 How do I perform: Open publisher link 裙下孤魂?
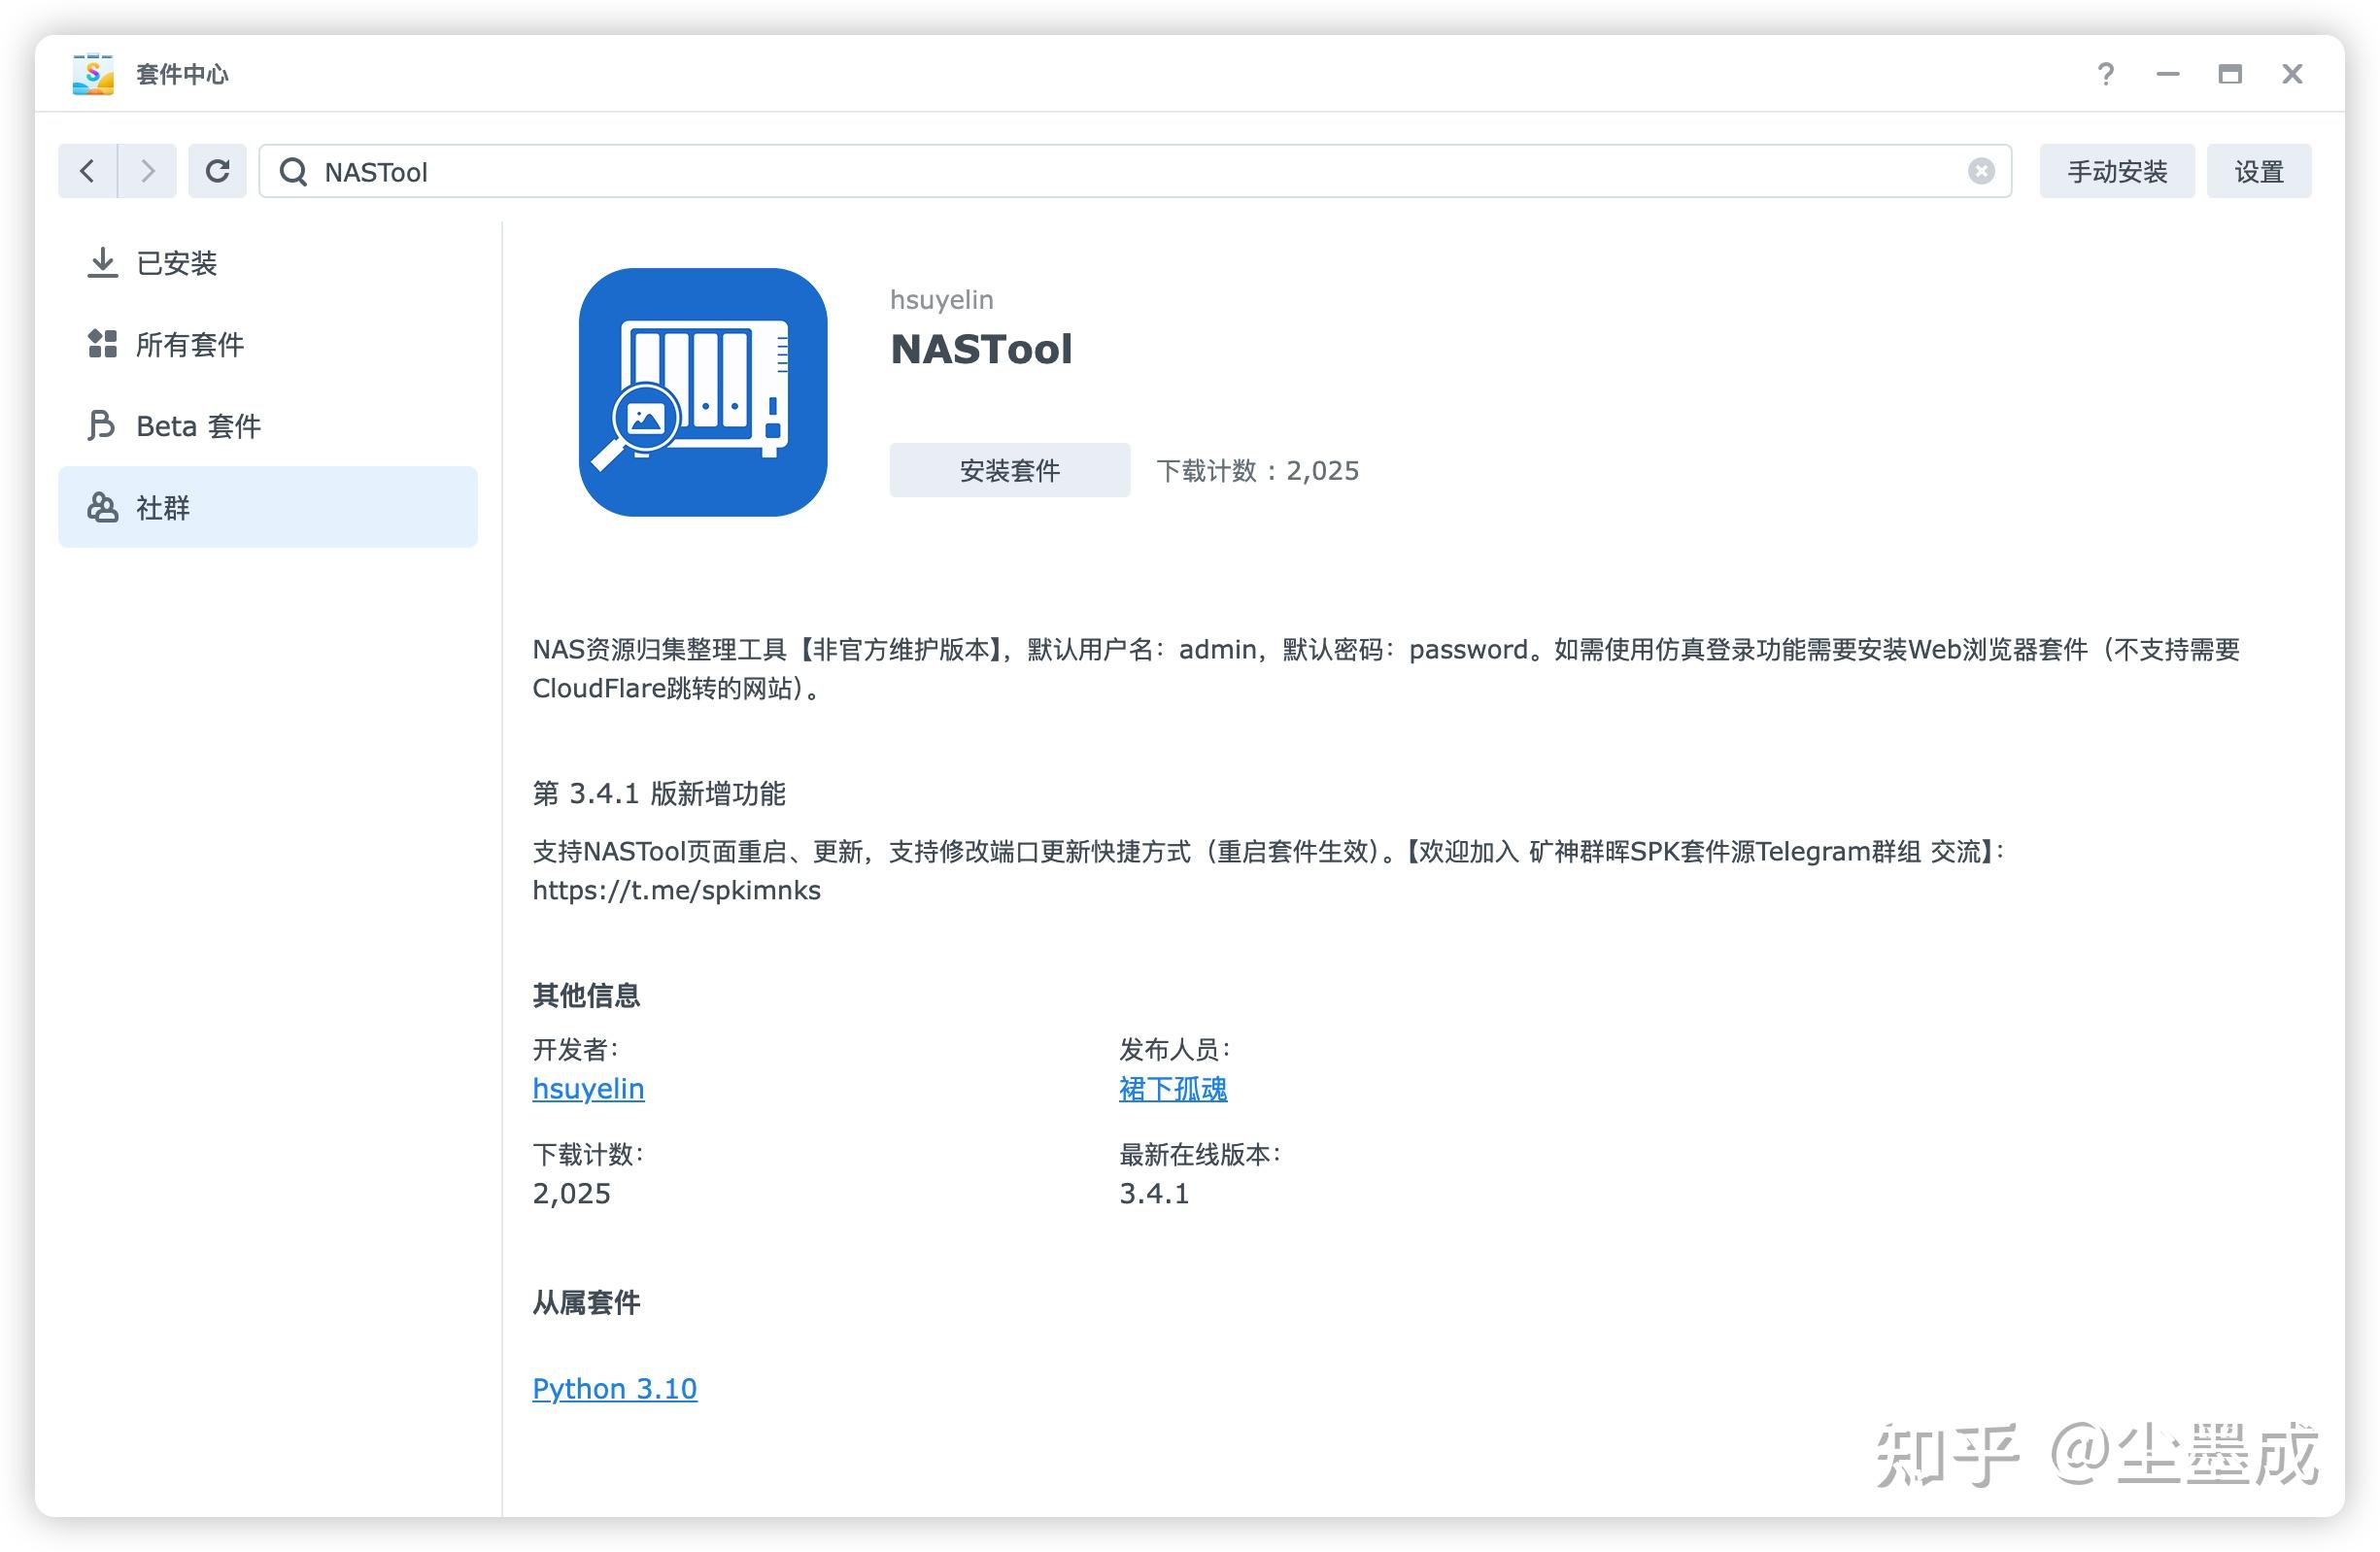pyautogui.click(x=1172, y=1088)
